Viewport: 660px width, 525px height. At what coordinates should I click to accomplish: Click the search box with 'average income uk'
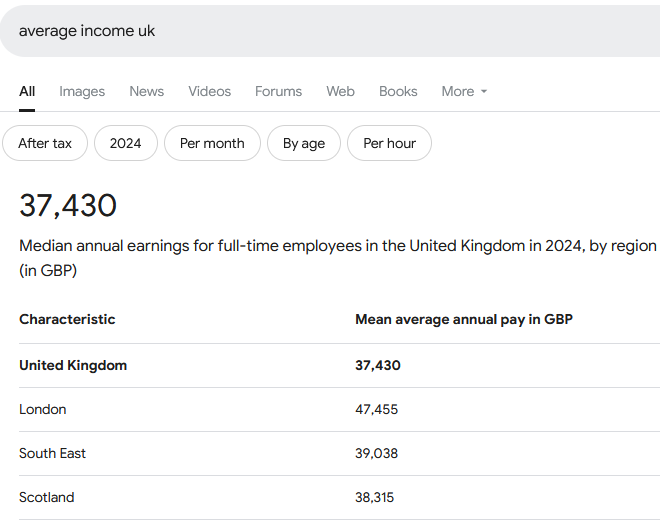(x=330, y=31)
